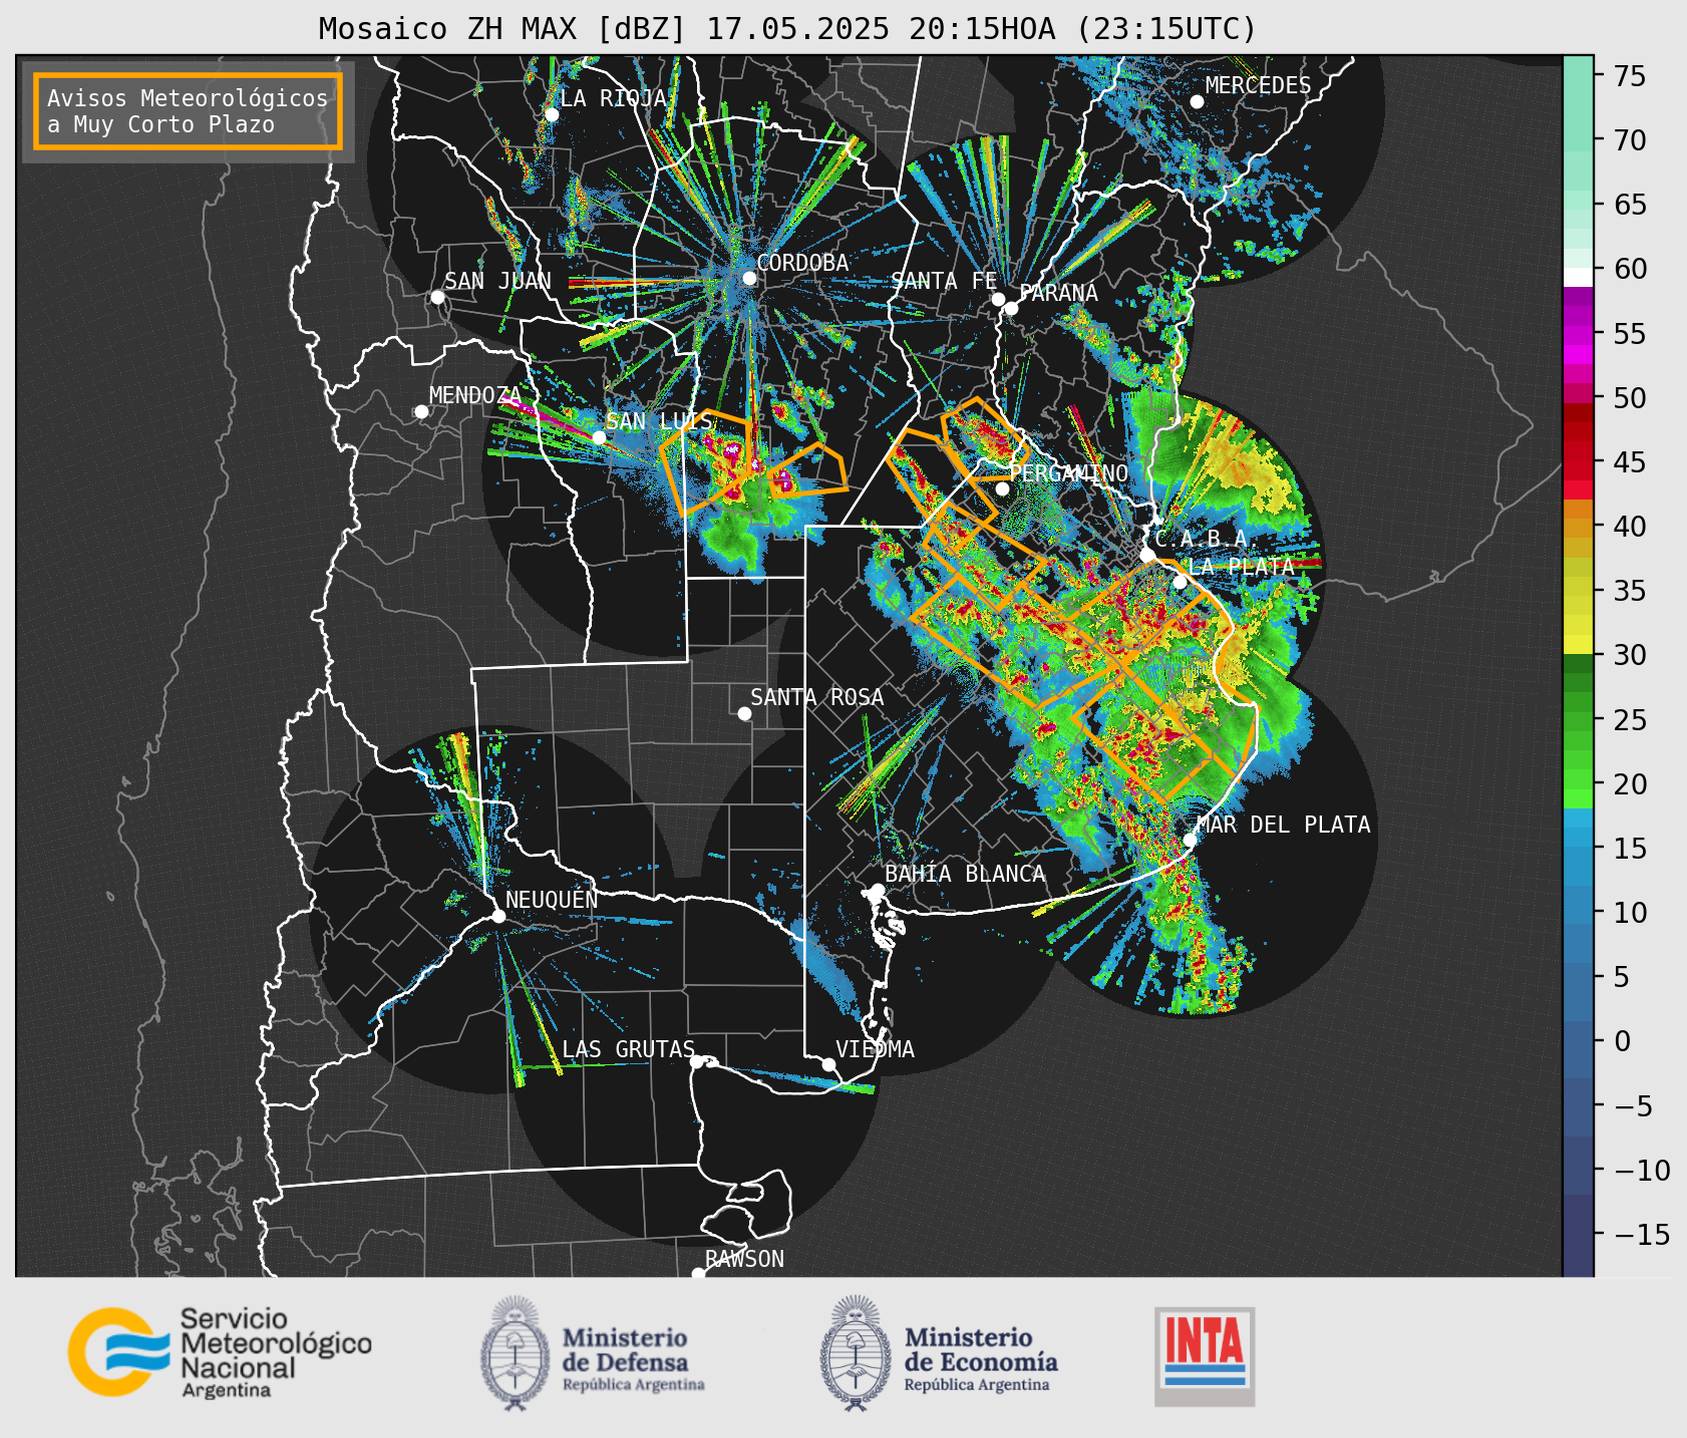Click the SANTA ROSA city label
The height and width of the screenshot is (1438, 1687).
817,697
